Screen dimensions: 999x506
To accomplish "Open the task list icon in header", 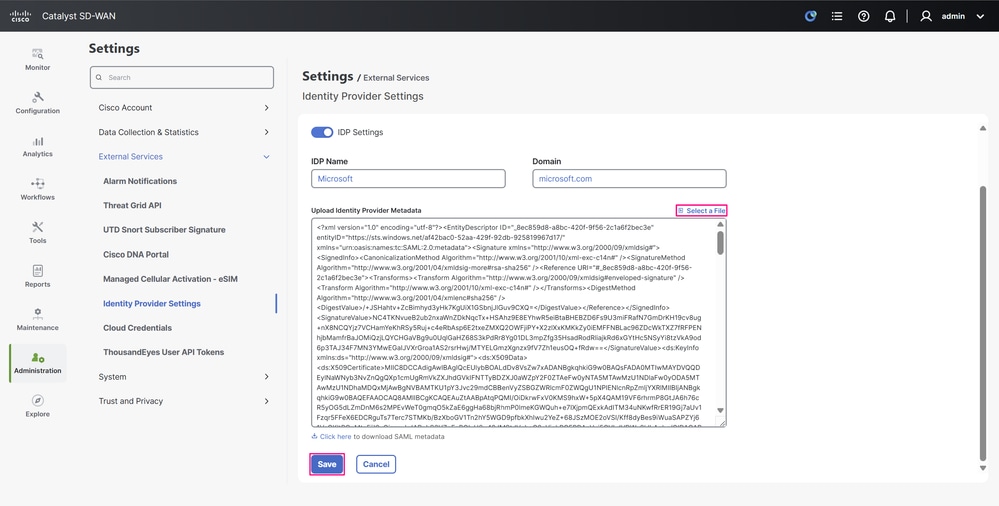I will [837, 16].
